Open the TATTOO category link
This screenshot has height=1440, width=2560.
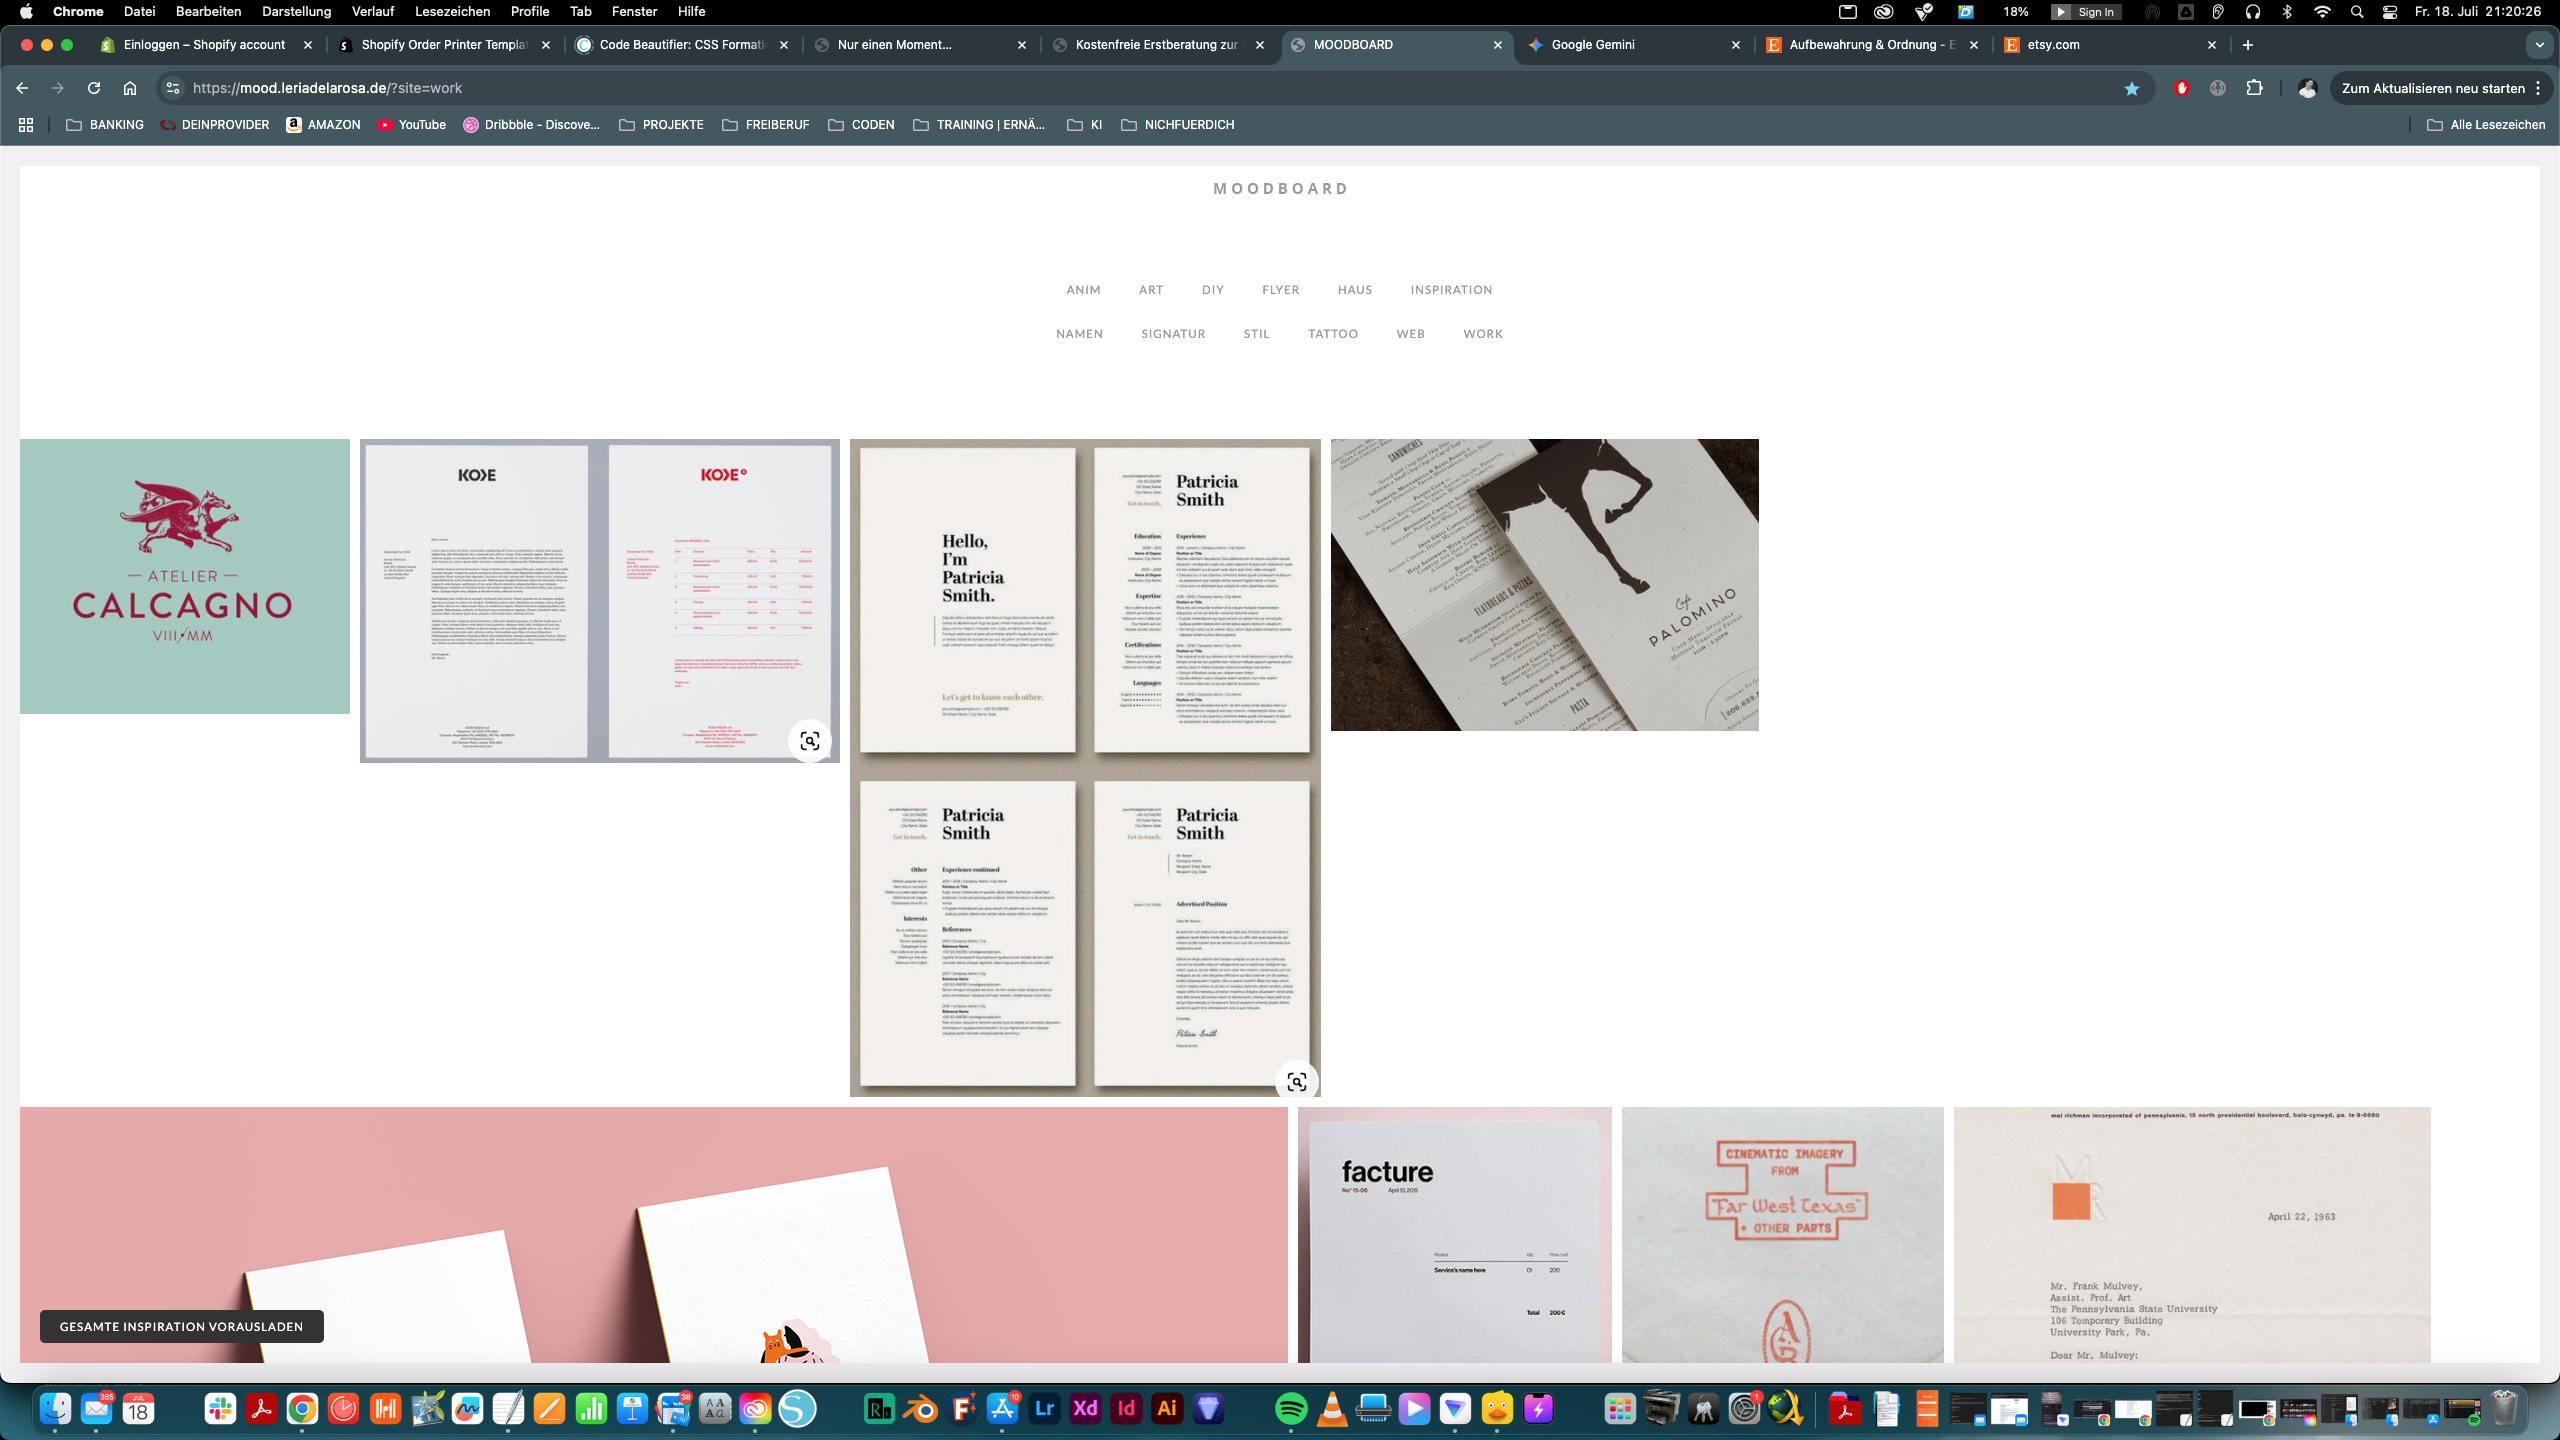[1333, 334]
